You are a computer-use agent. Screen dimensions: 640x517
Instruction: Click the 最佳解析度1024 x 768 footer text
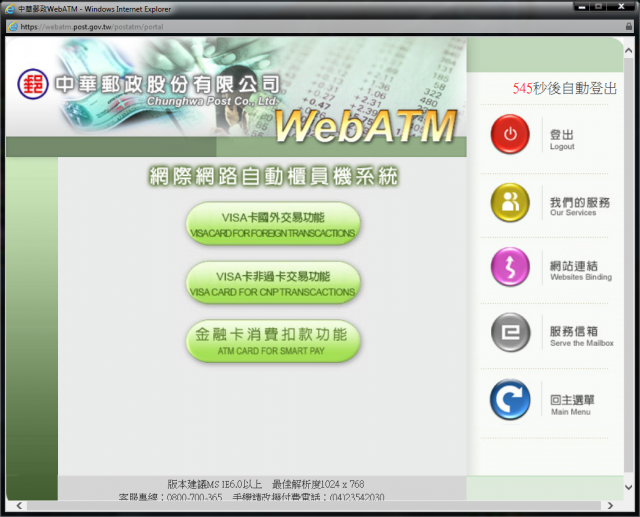pos(318,484)
